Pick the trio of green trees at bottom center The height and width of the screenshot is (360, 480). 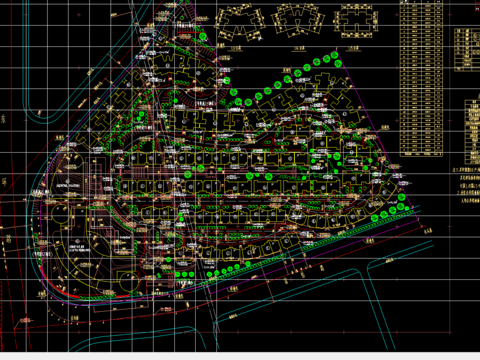tap(185, 274)
